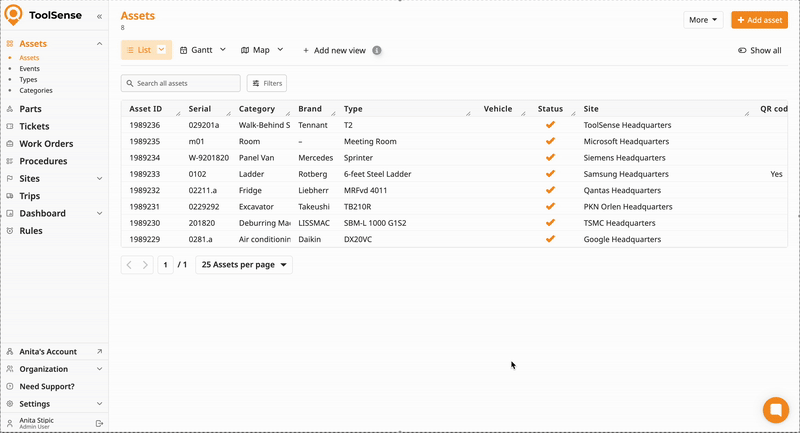
Task: Toggle status checkmark for Google Headquarters asset
Action: (550, 239)
